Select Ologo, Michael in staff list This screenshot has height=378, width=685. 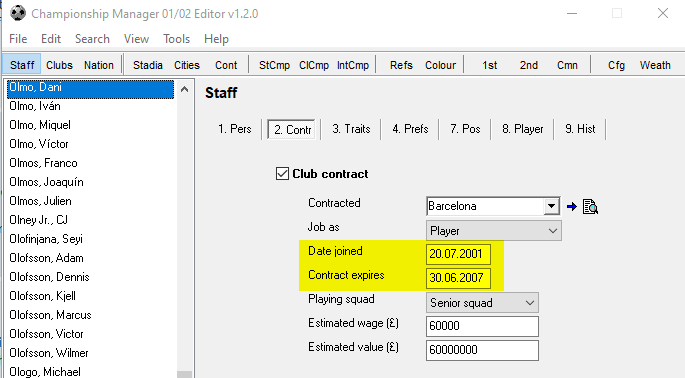[91, 371]
